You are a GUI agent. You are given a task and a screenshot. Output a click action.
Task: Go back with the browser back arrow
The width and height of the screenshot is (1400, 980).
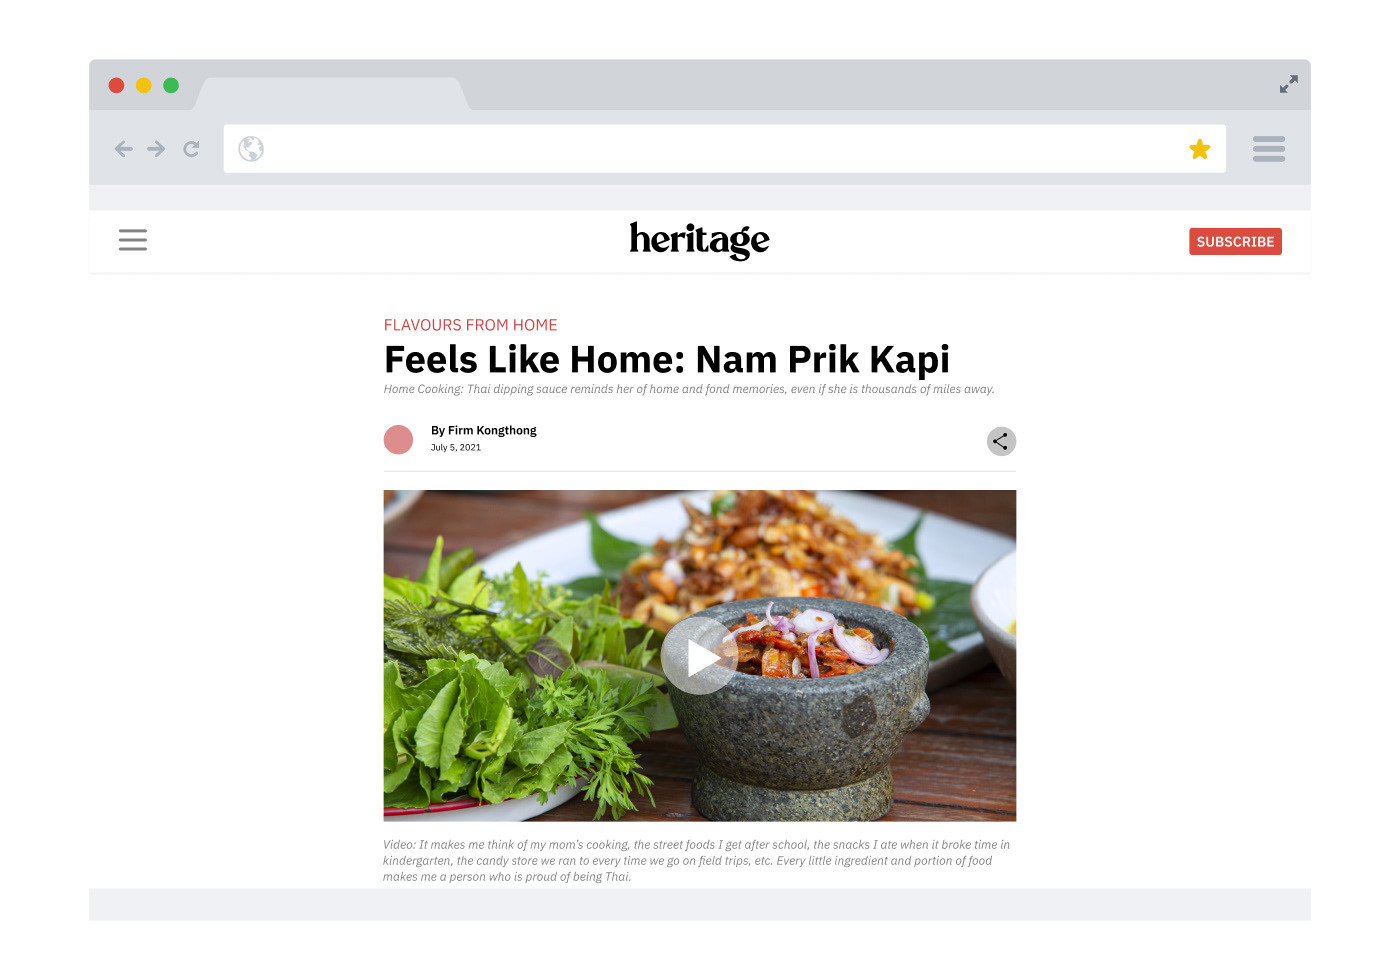pyautogui.click(x=124, y=149)
